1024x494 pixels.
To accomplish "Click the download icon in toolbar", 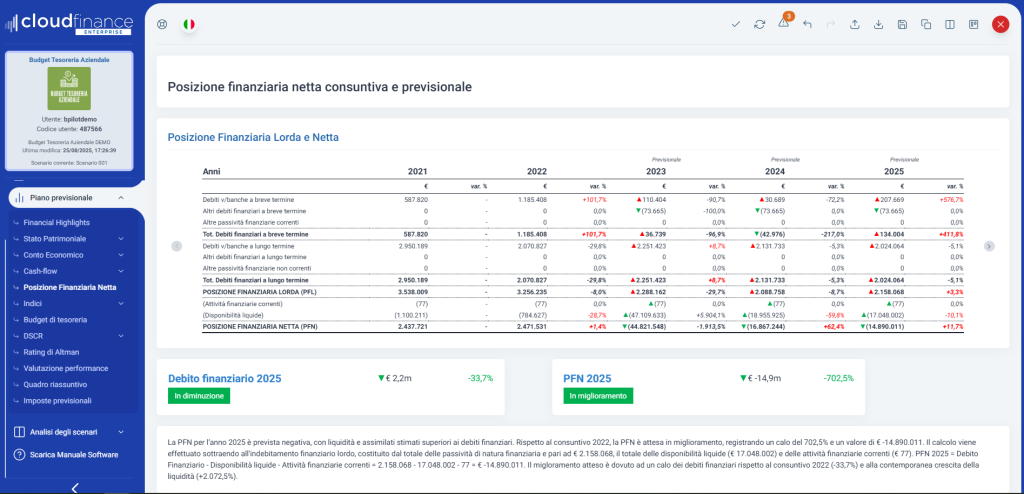I will pyautogui.click(x=878, y=24).
